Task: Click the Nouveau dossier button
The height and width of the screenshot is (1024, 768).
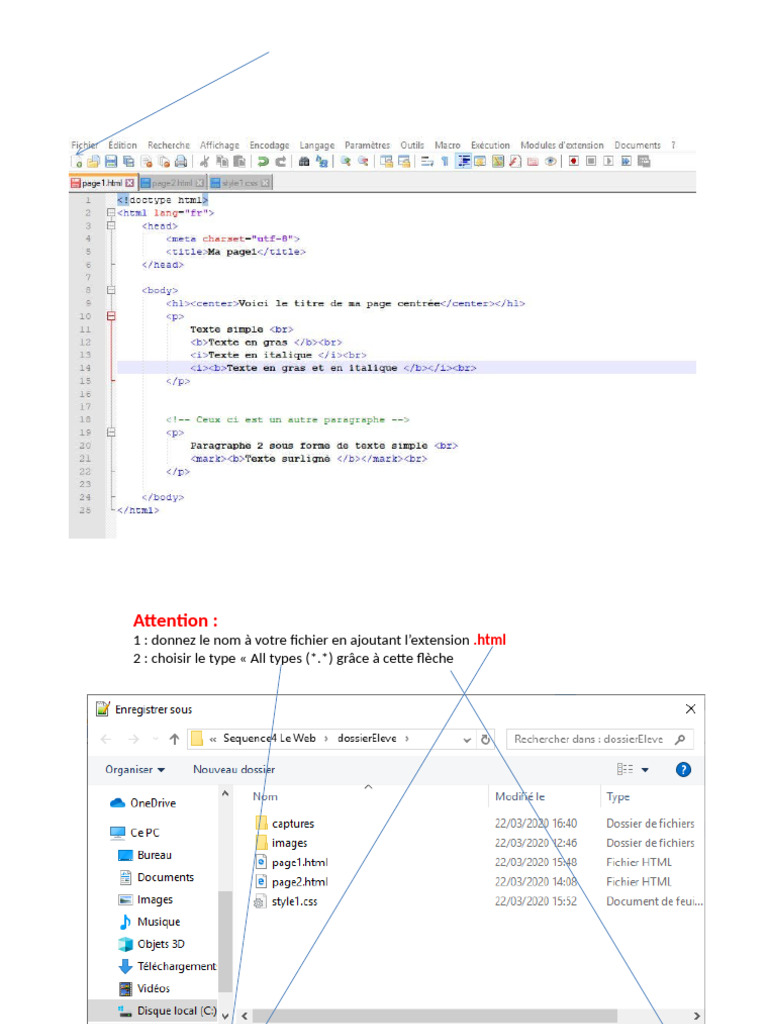Action: (233, 770)
